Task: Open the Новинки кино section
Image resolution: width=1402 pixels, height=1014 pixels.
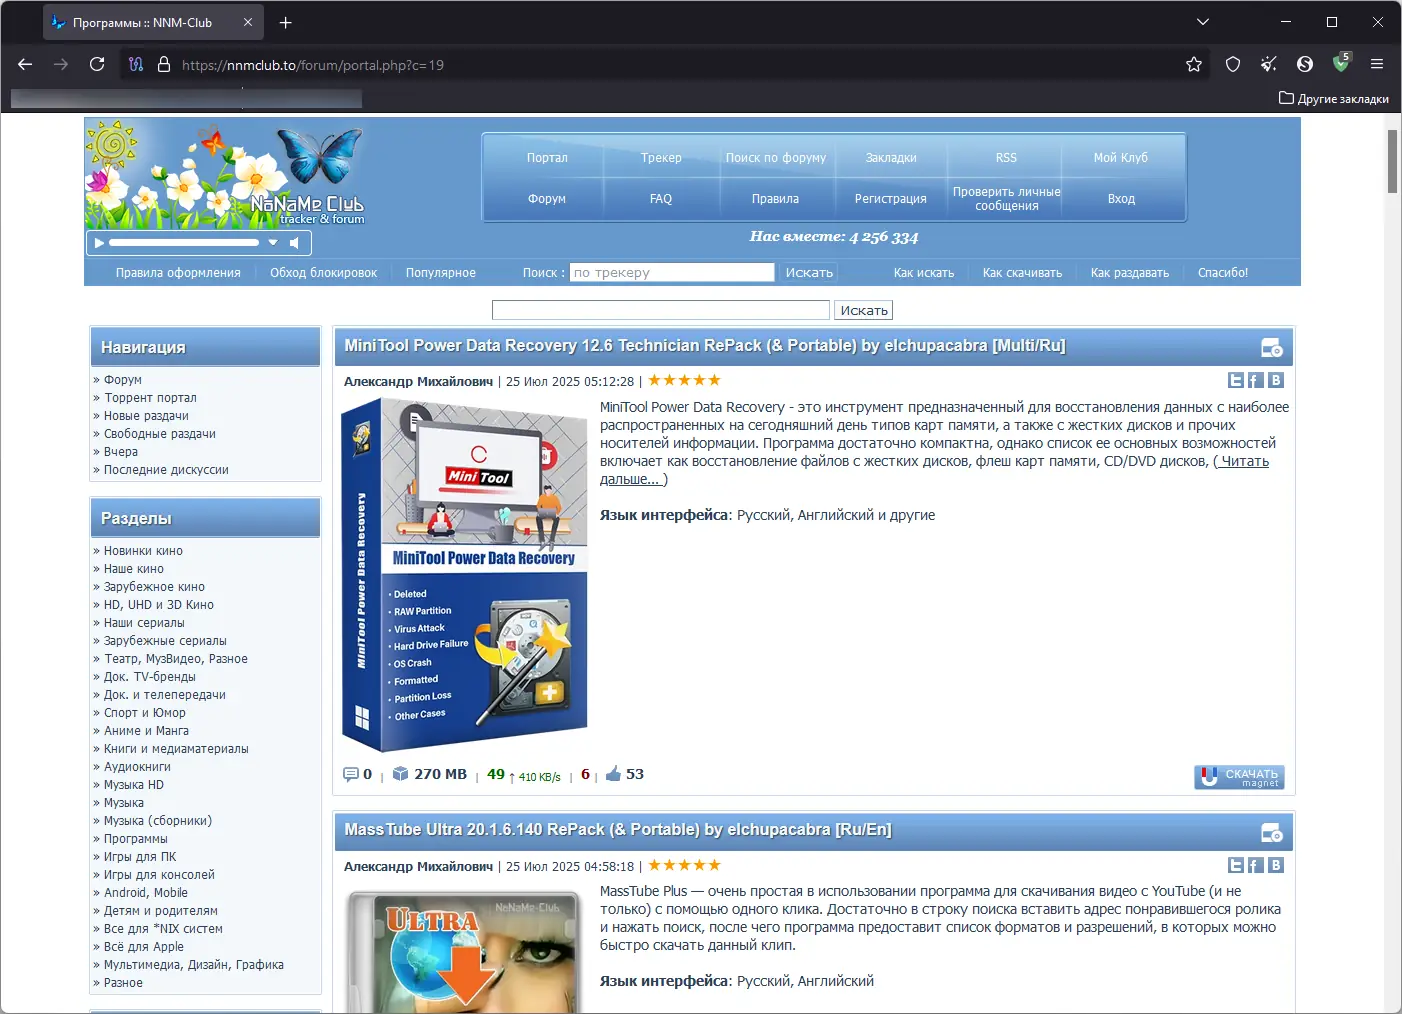Action: (143, 551)
